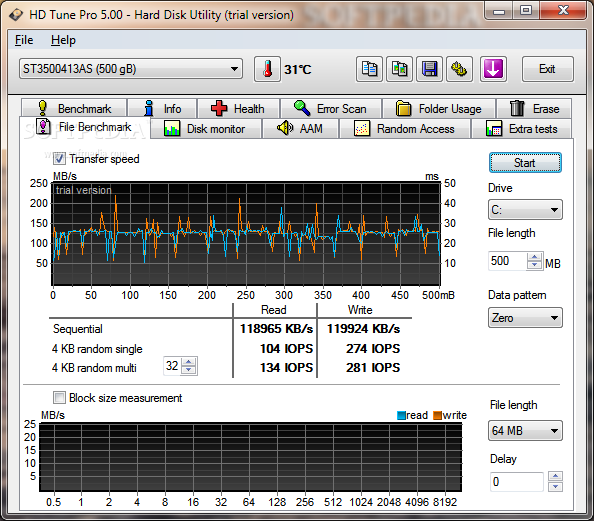Open the Health tab with red cross
The image size is (594, 521).
click(x=239, y=109)
